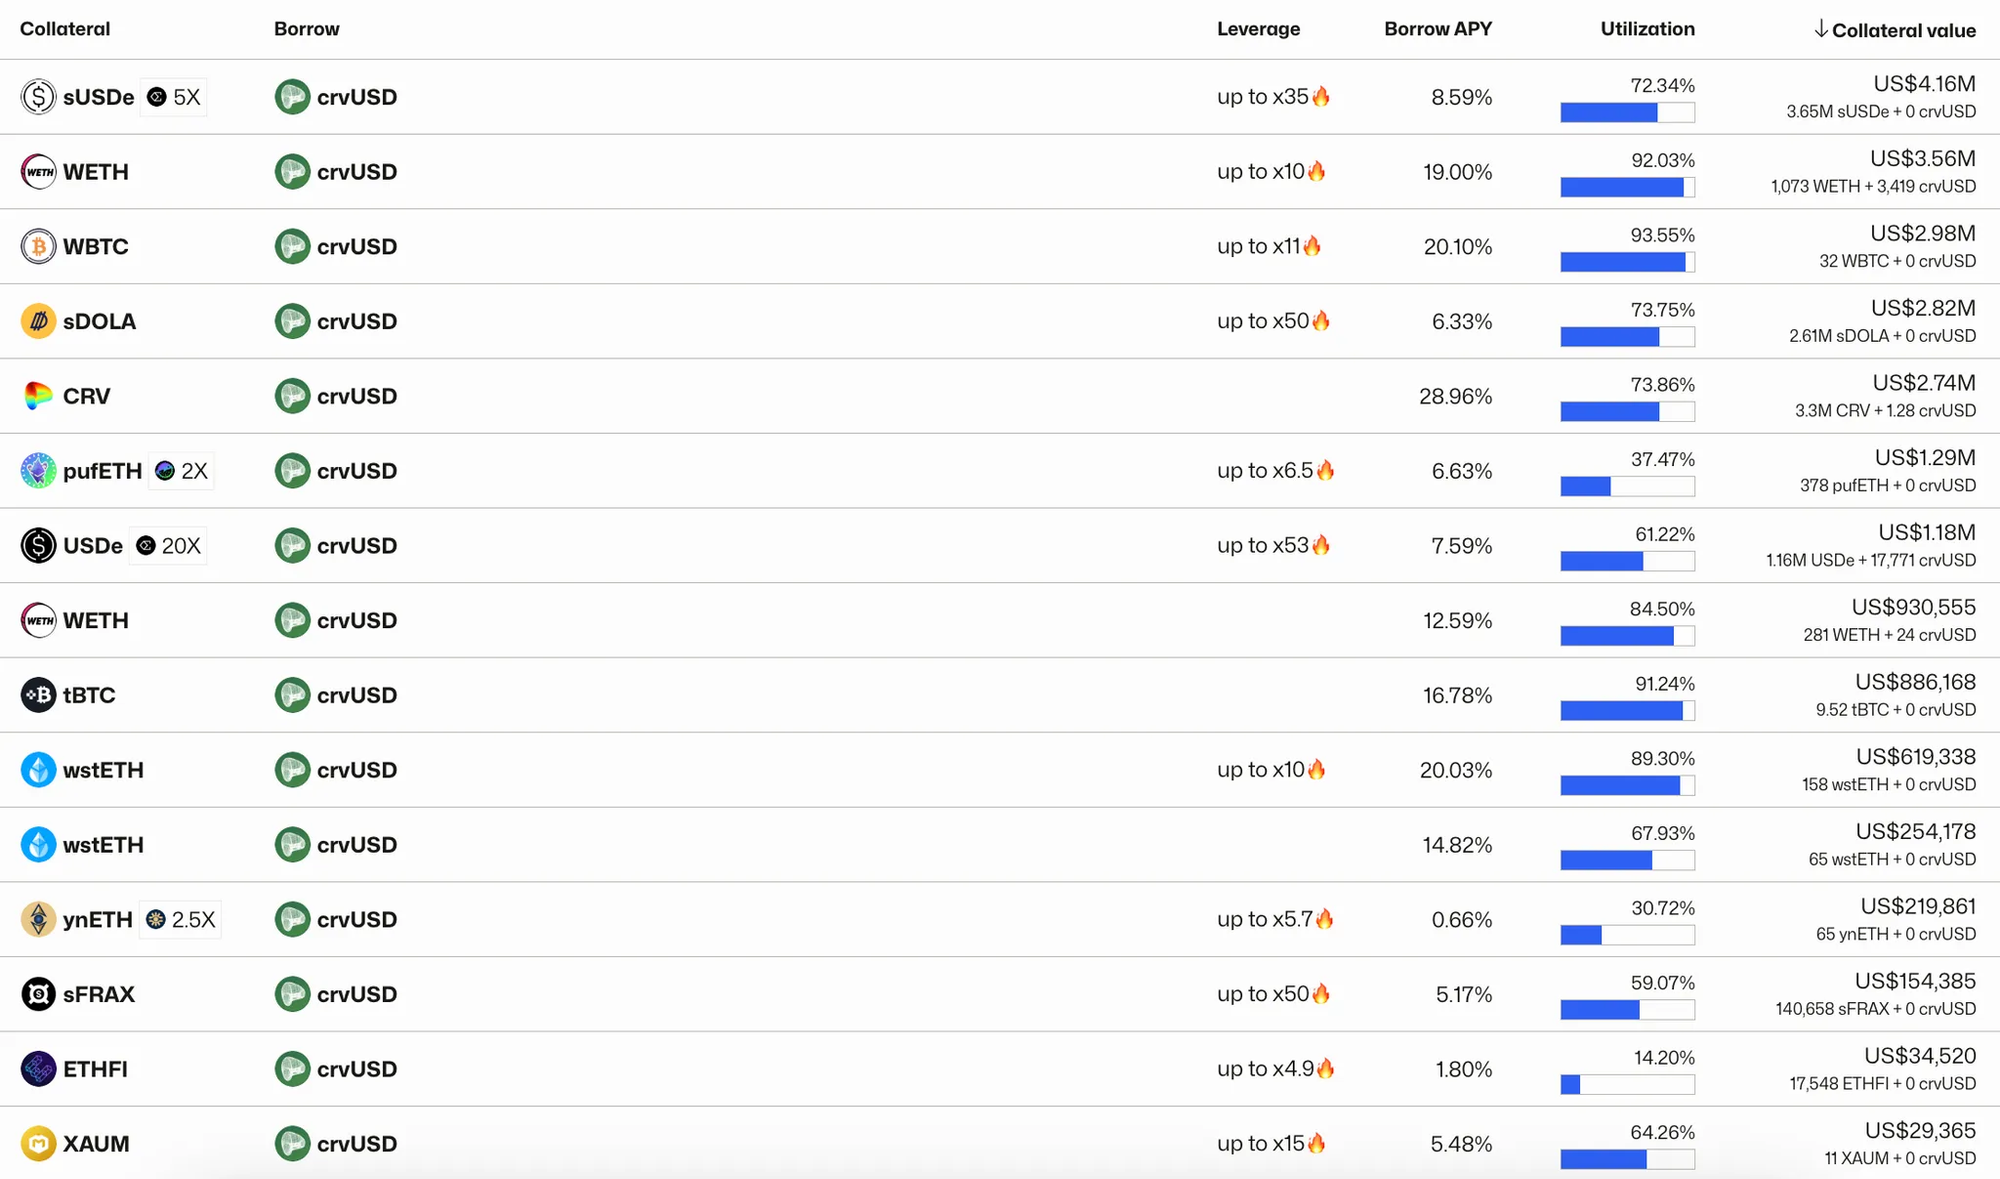Viewport: 2000px width, 1179px height.
Task: Click the 16.78% borrow APY value
Action: point(1458,695)
